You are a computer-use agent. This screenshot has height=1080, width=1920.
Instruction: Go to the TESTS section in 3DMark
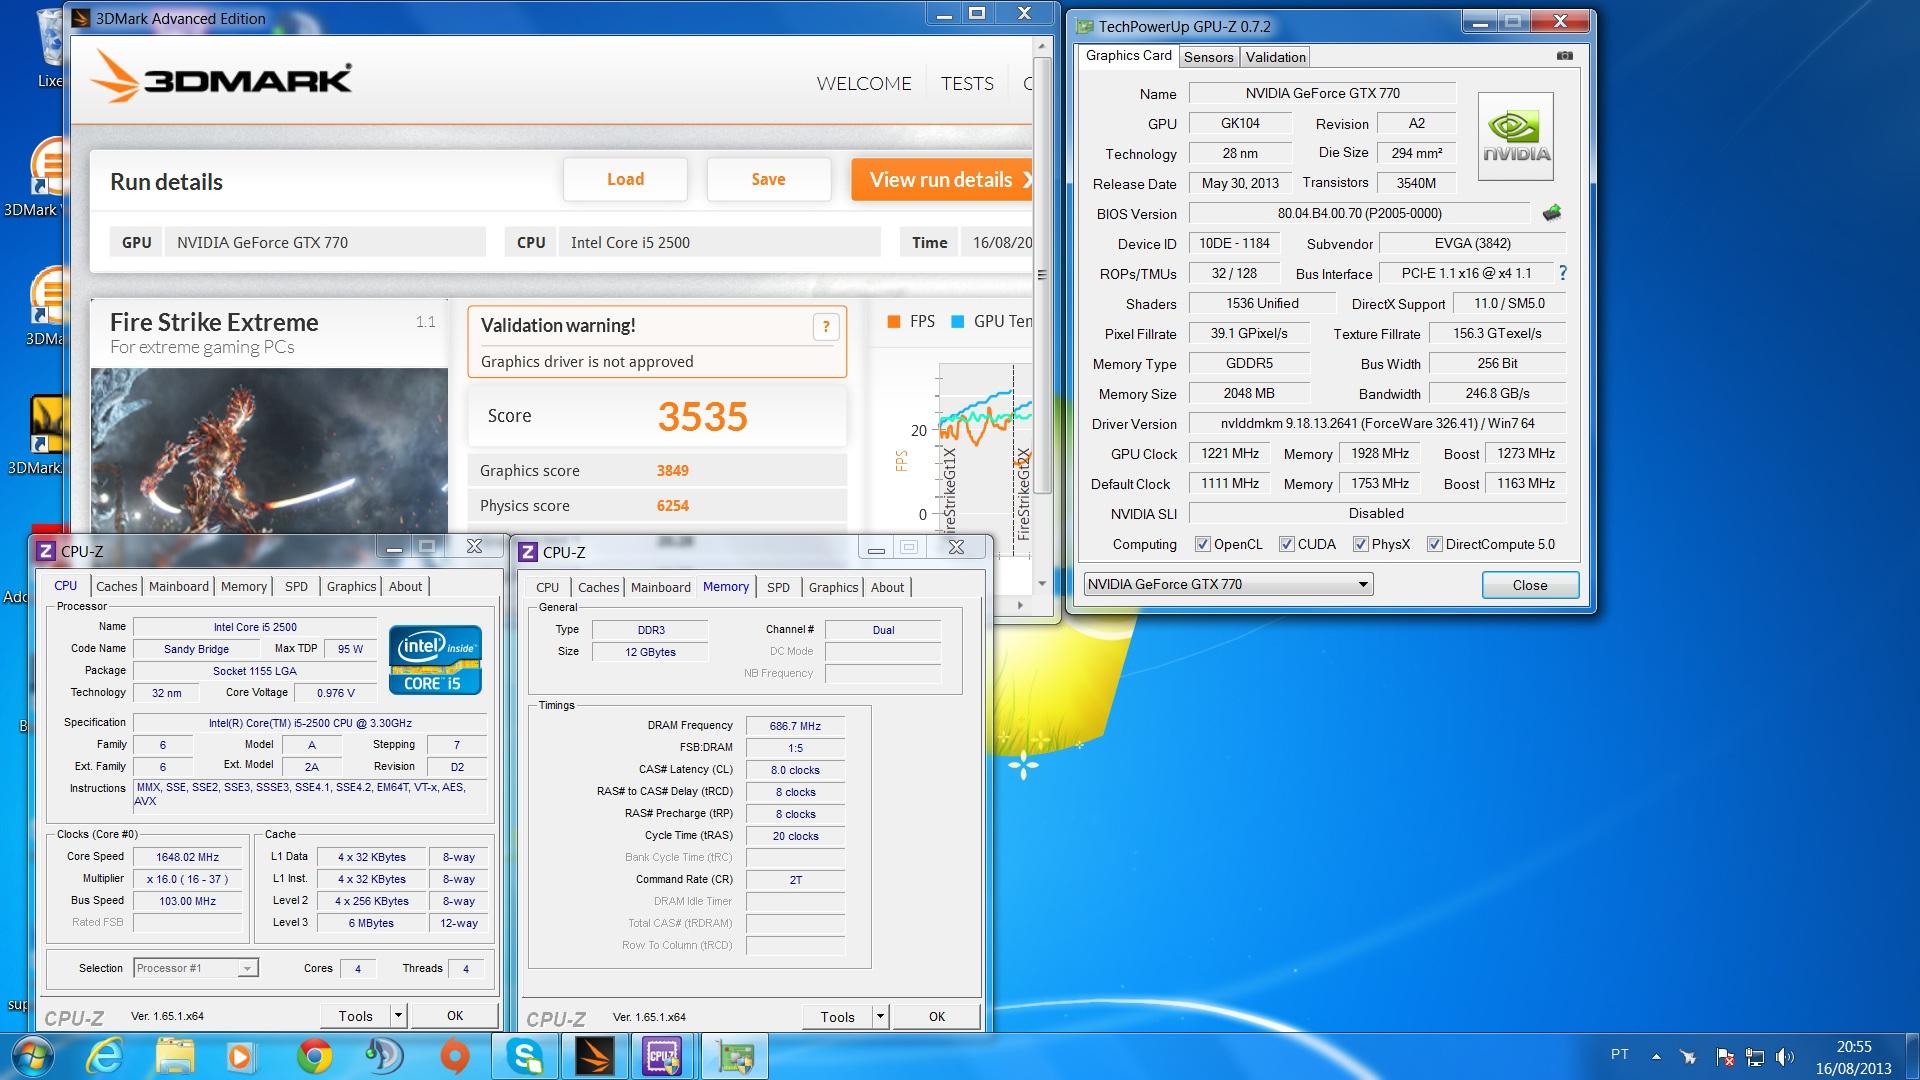pos(967,84)
